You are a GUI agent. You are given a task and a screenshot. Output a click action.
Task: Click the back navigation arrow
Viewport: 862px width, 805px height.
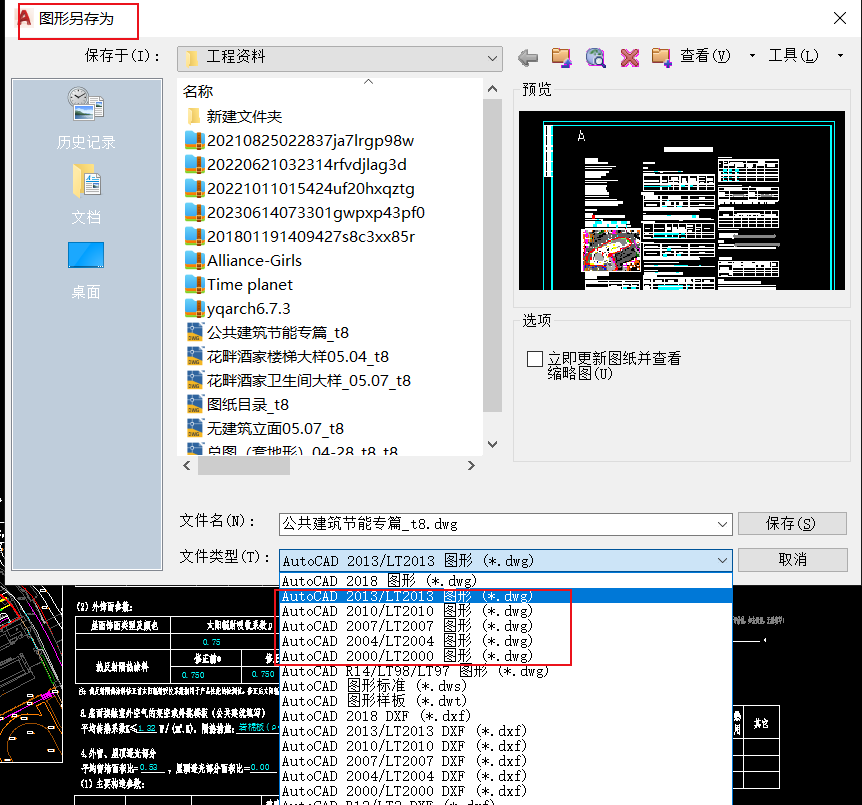pyautogui.click(x=528, y=58)
